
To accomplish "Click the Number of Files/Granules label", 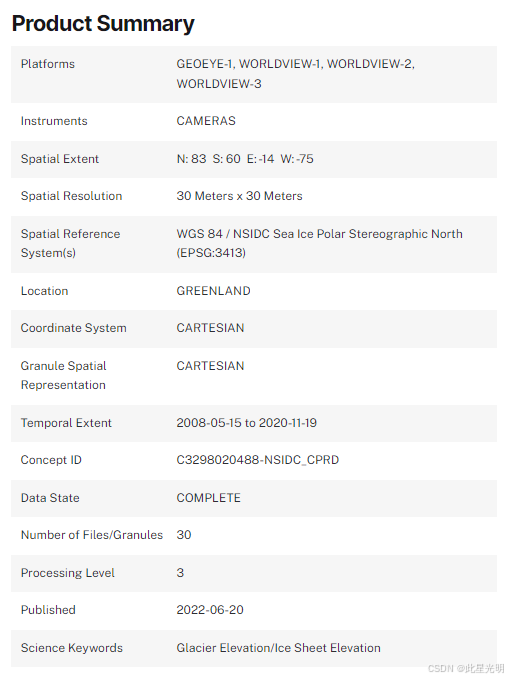I will click(92, 535).
